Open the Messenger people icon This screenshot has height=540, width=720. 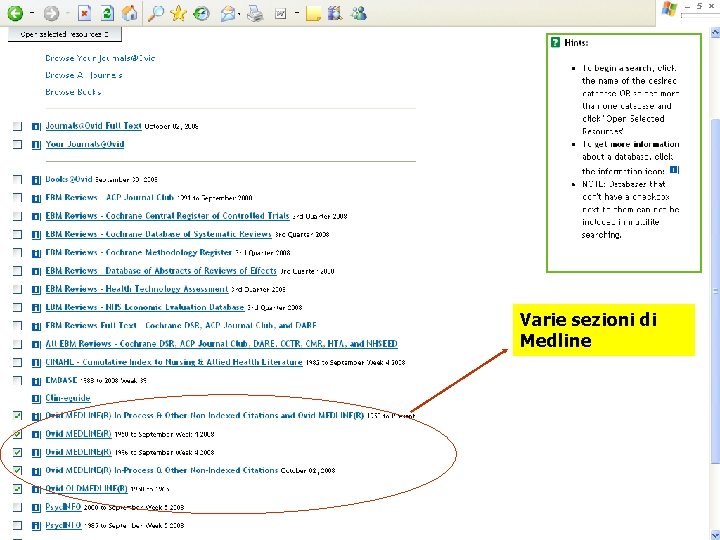pyautogui.click(x=358, y=13)
